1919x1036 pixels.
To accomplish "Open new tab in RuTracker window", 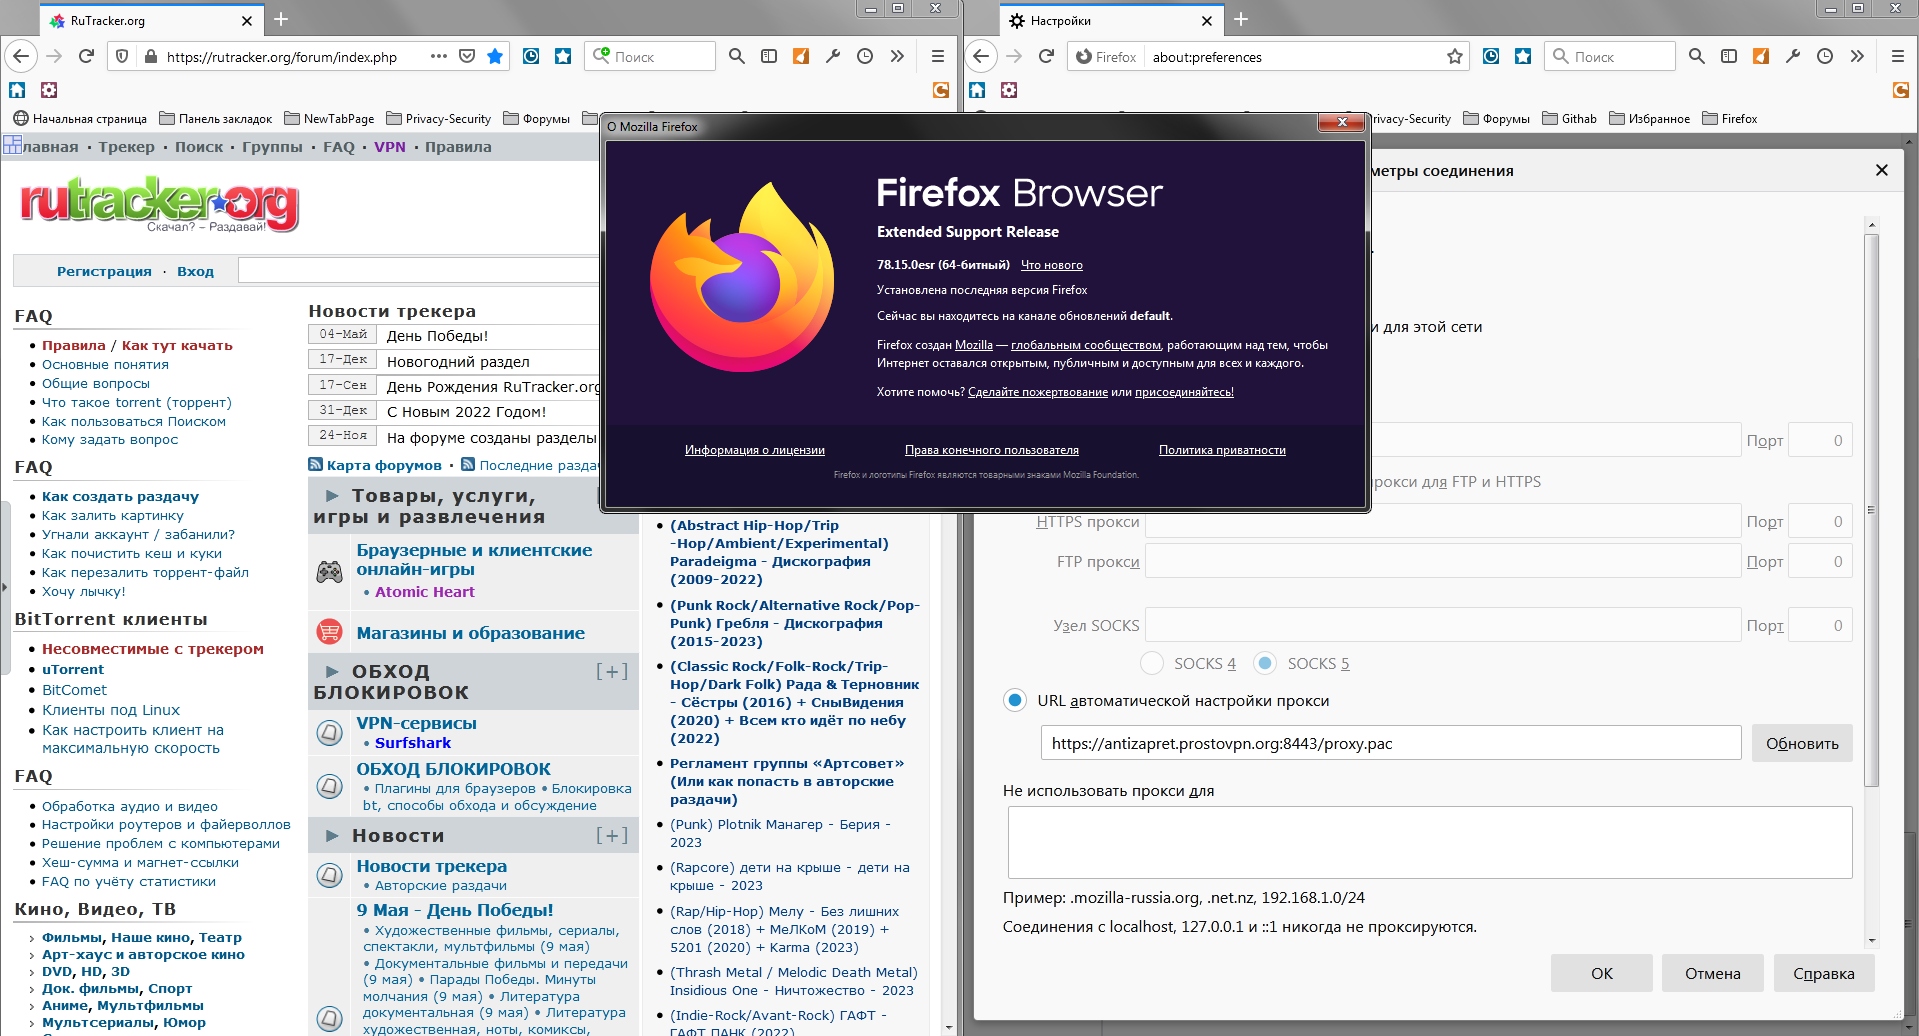I will pos(281,19).
